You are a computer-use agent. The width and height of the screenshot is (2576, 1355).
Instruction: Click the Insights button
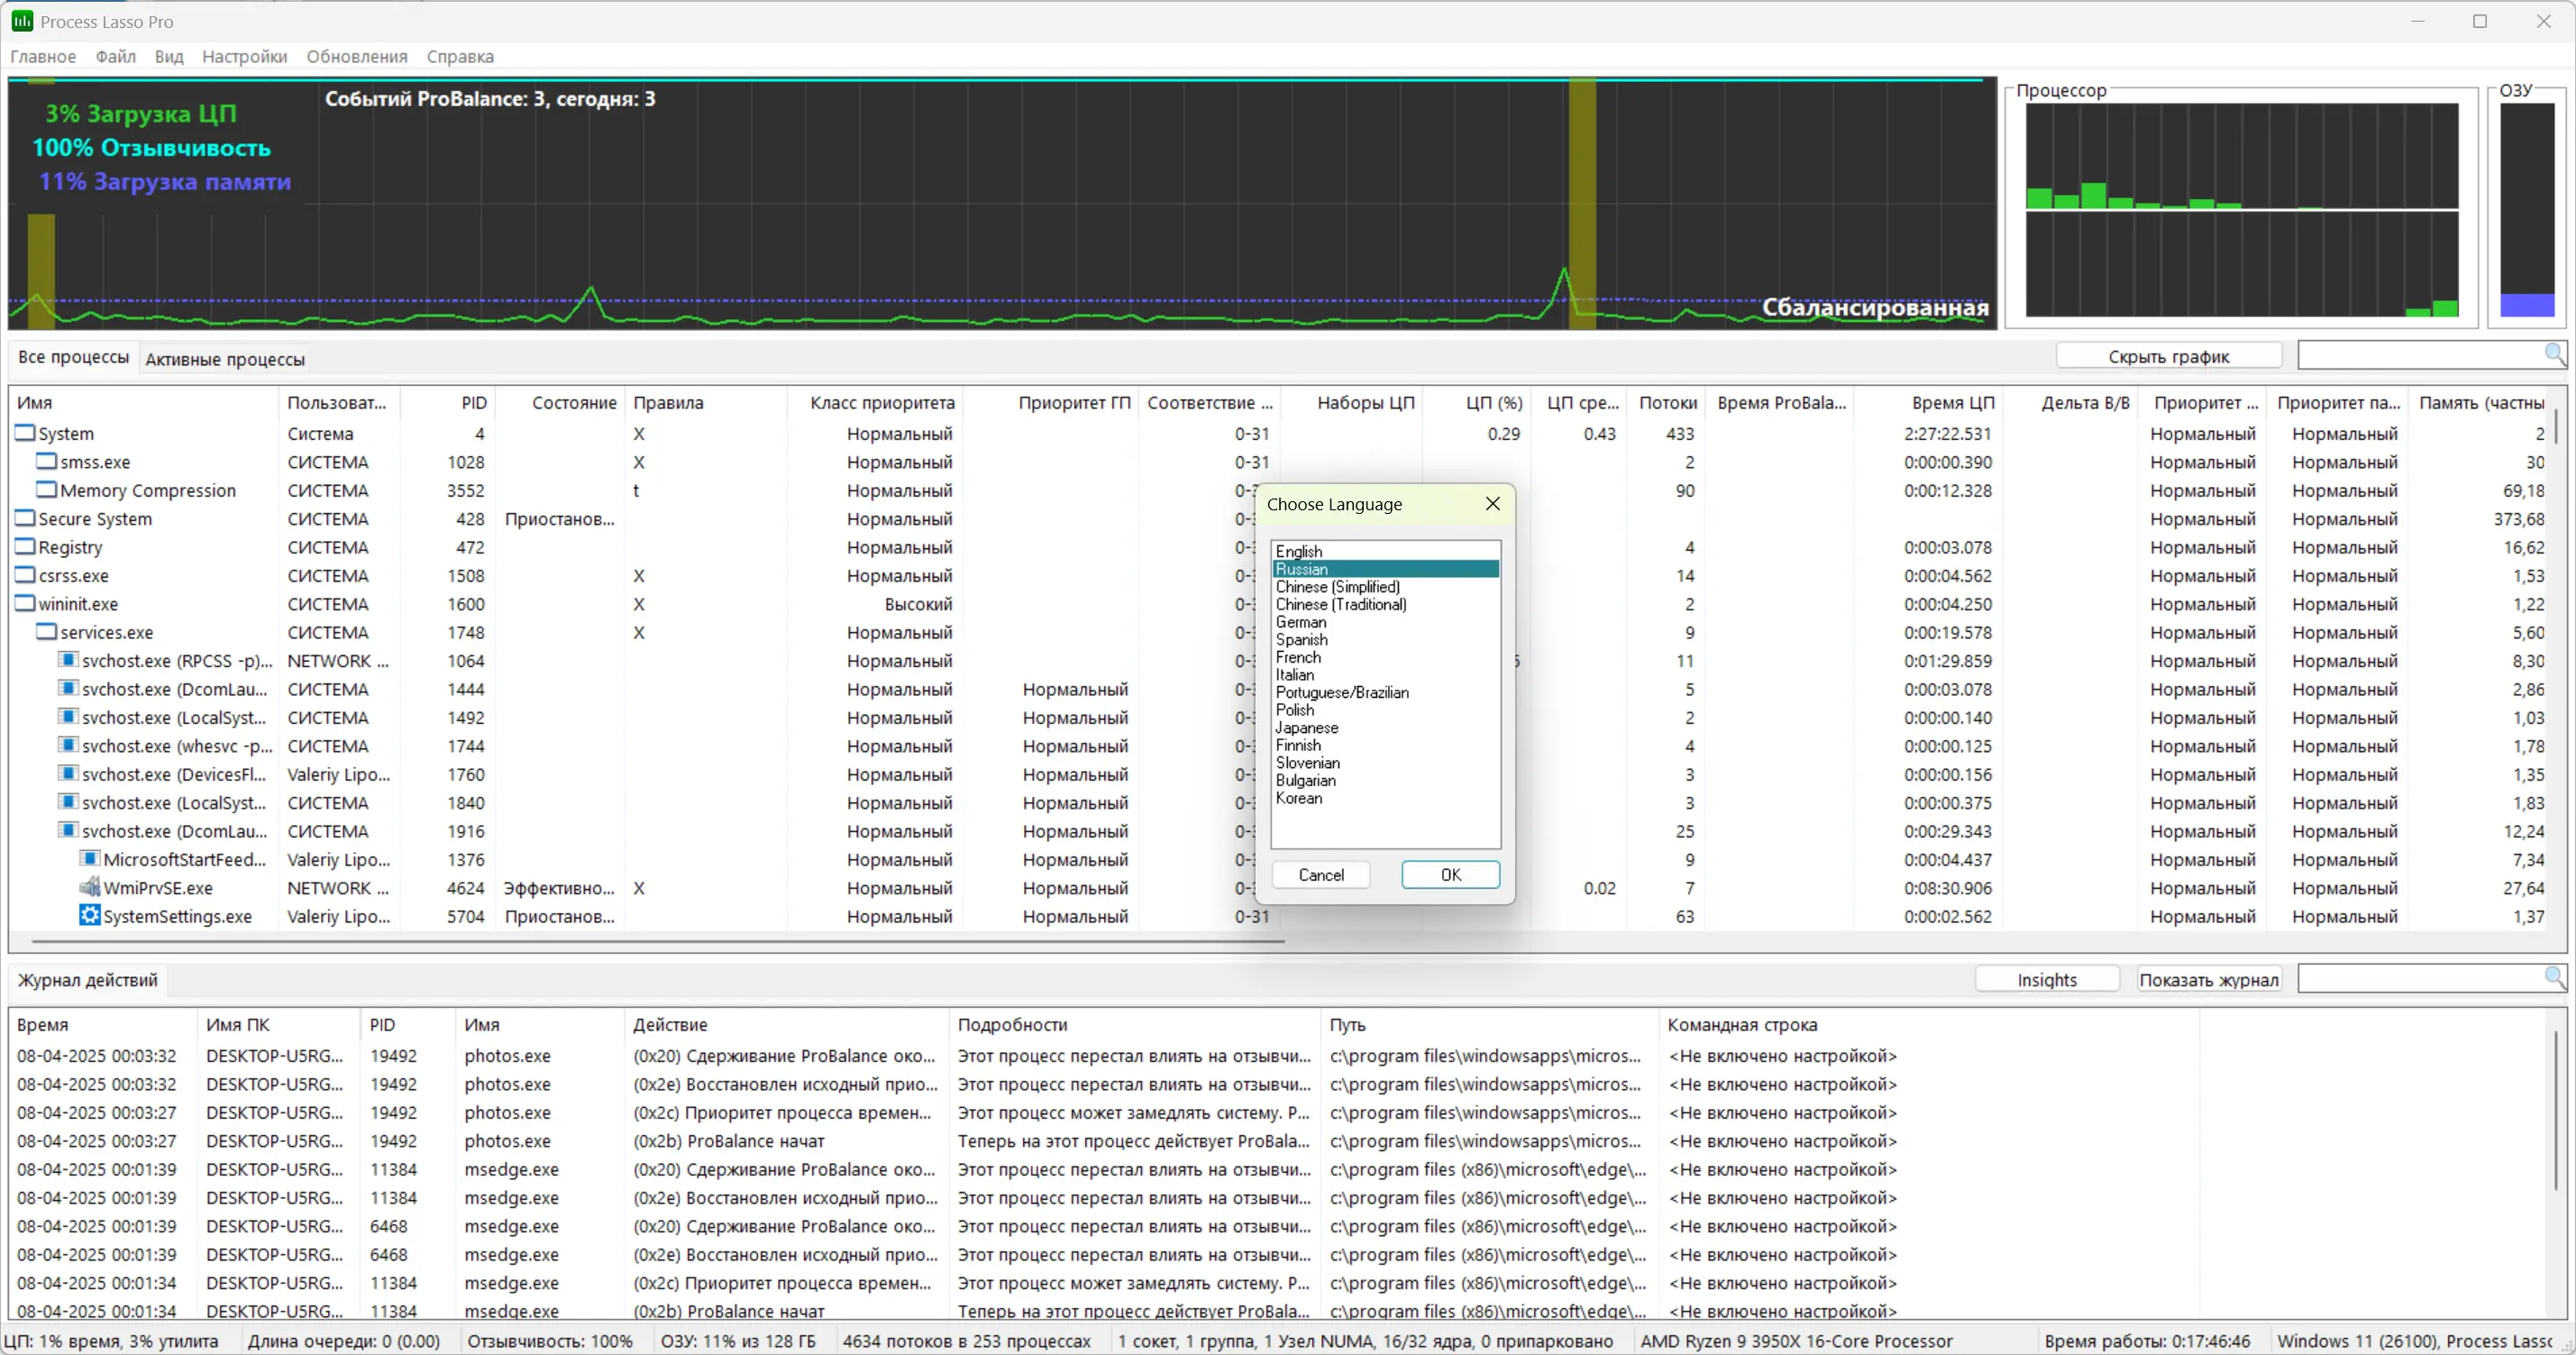[x=2046, y=980]
